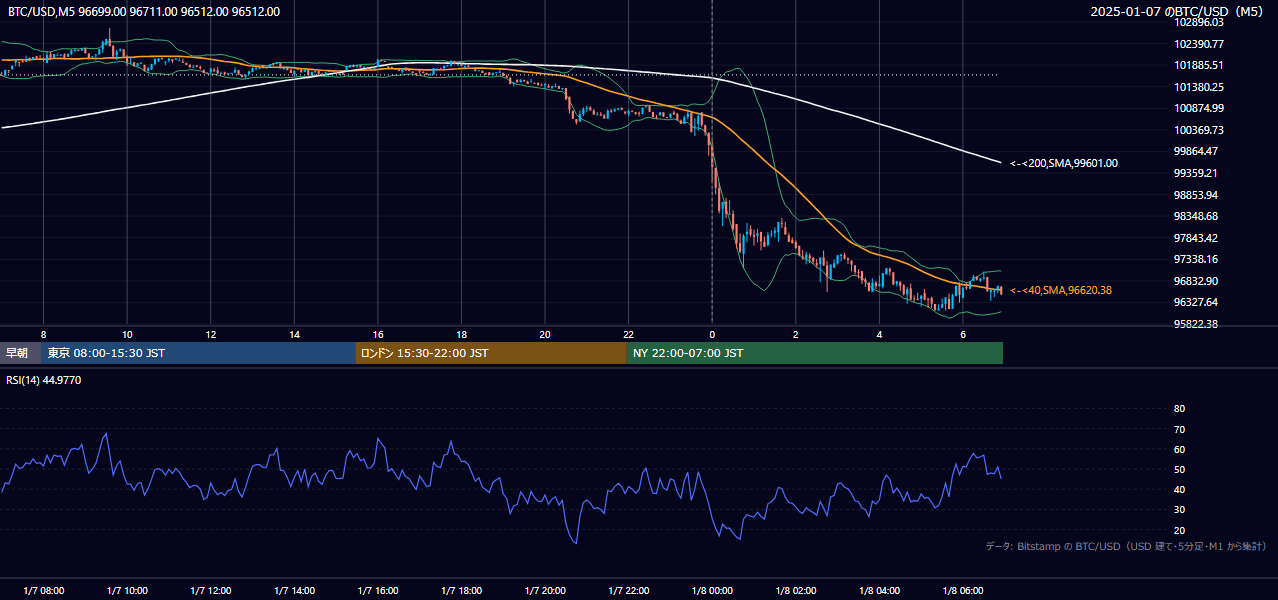Click the 1/7 12:00 bottom time label
The image size is (1278, 600).
coord(211,591)
